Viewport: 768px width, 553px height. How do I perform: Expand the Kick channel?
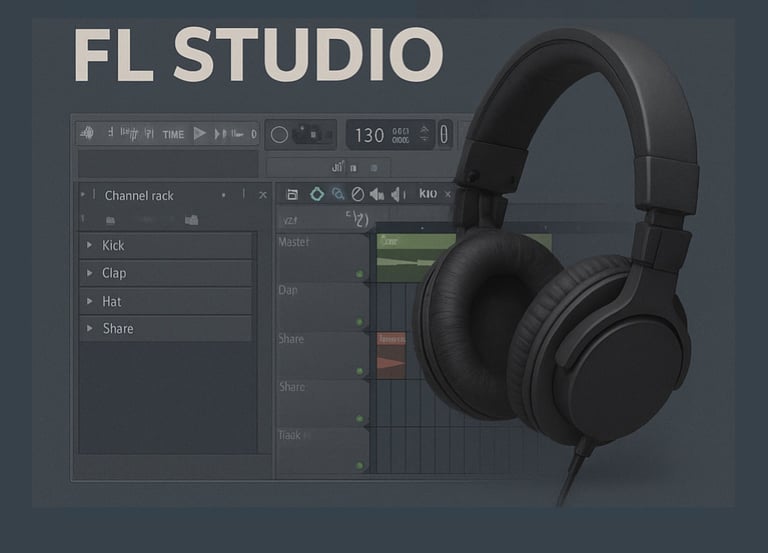pos(89,244)
